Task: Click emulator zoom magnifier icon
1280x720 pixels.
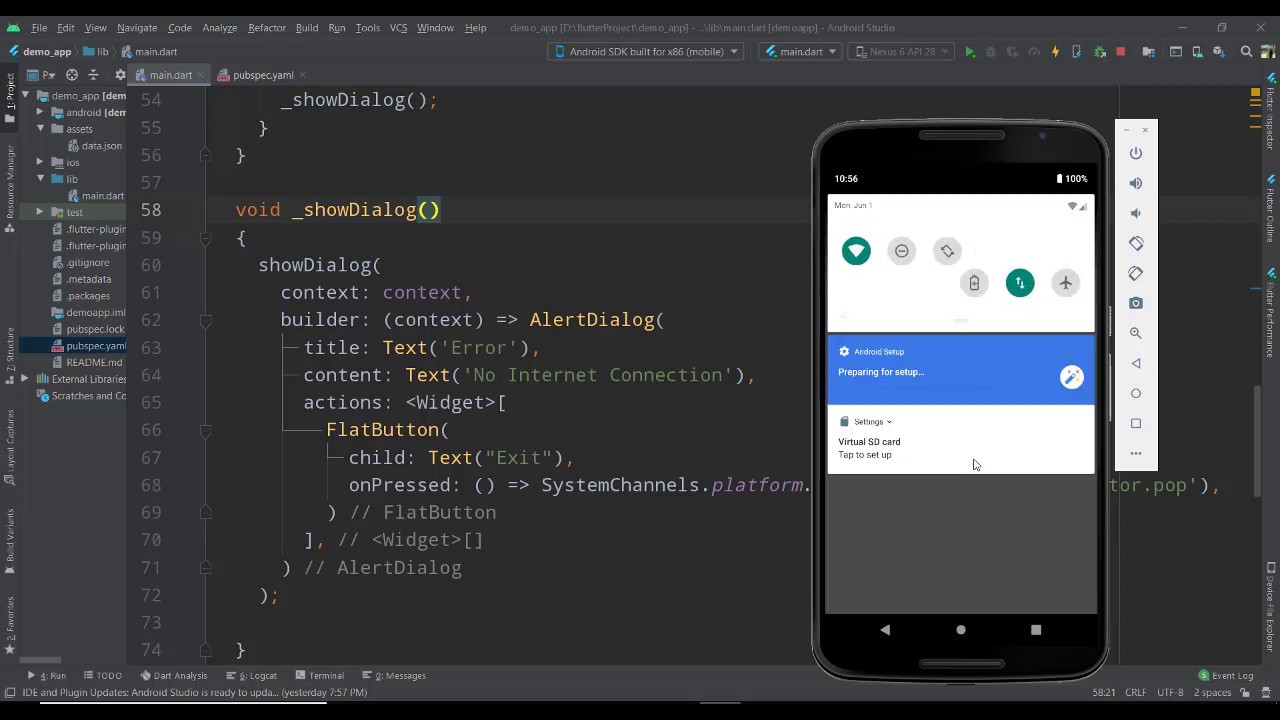Action: [x=1136, y=333]
